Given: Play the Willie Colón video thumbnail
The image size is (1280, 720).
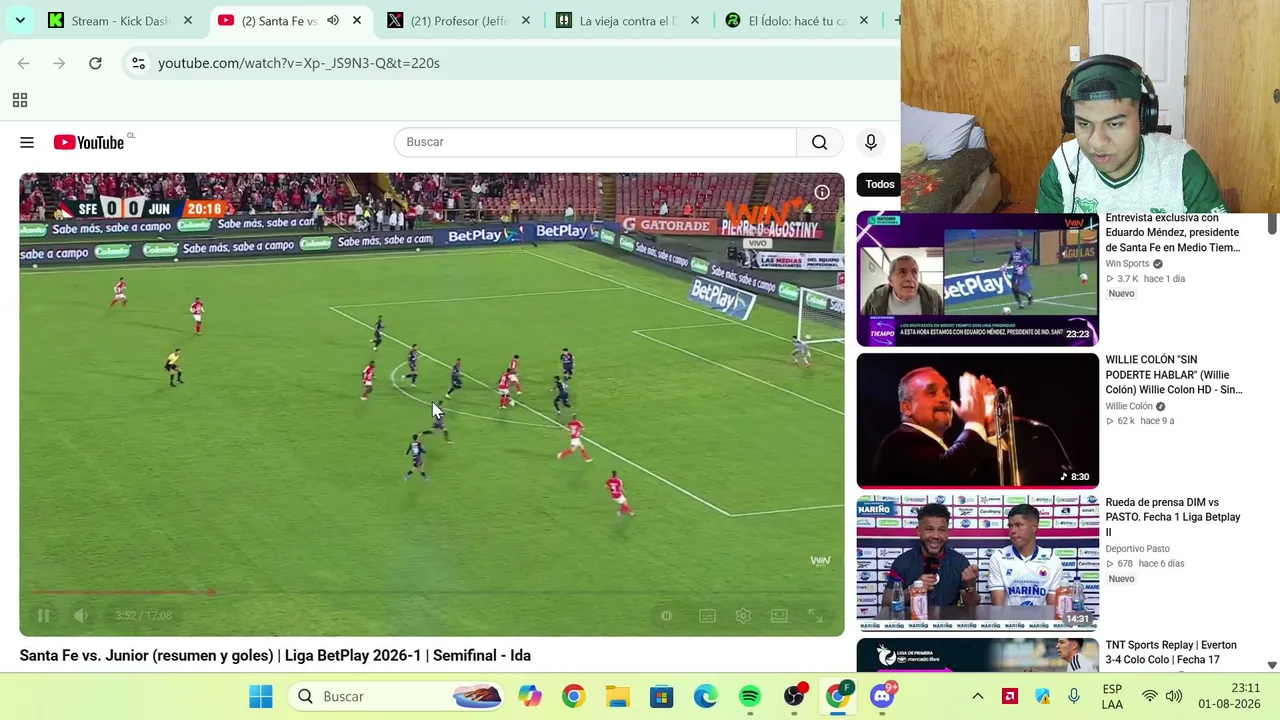Looking at the screenshot, I should click(977, 421).
